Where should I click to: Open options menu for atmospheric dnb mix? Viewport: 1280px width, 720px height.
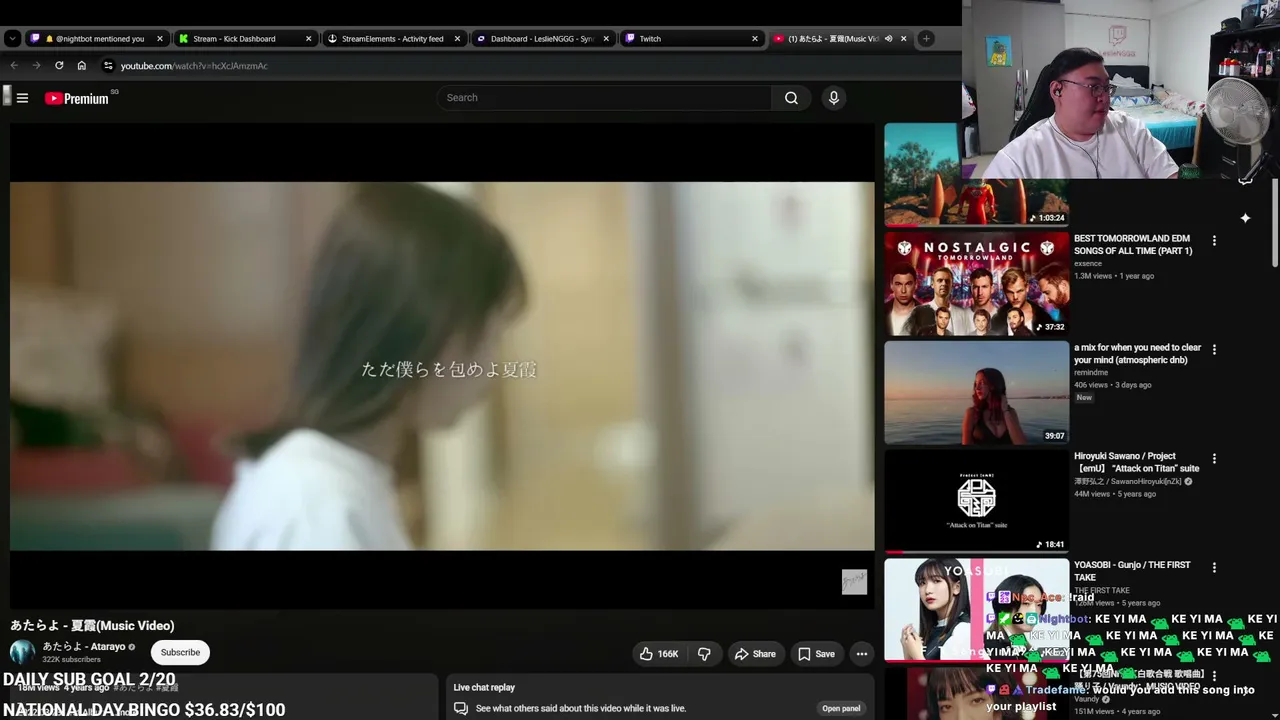pos(1214,350)
